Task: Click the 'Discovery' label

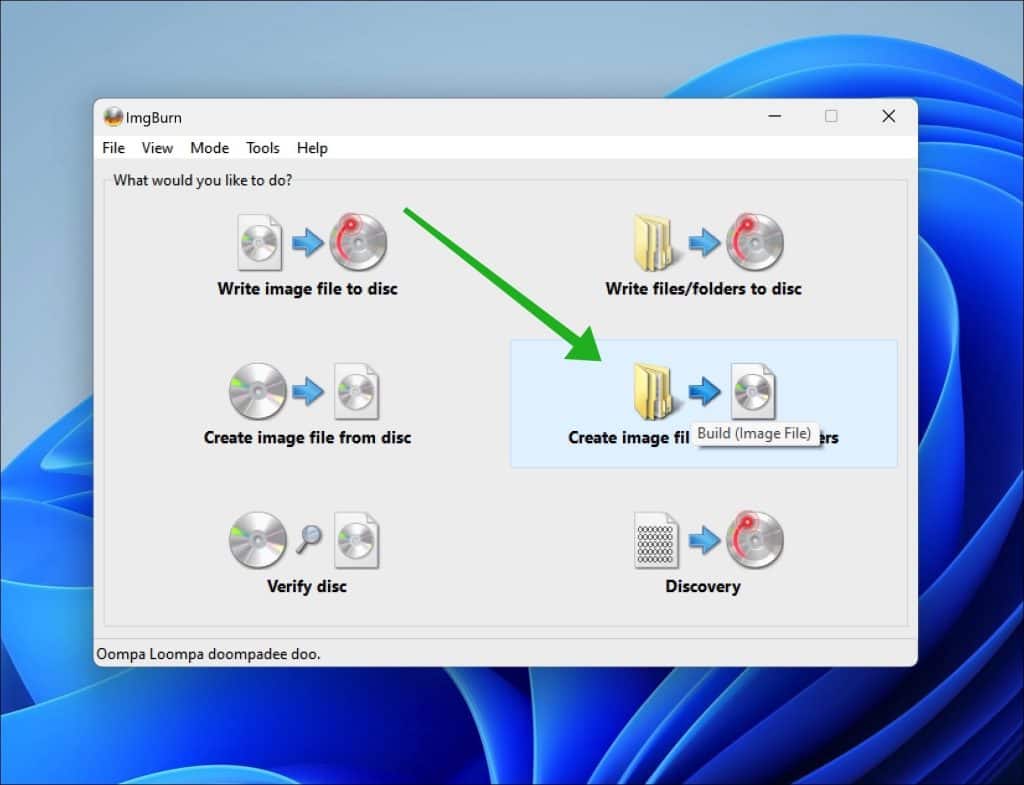Action: coord(703,586)
